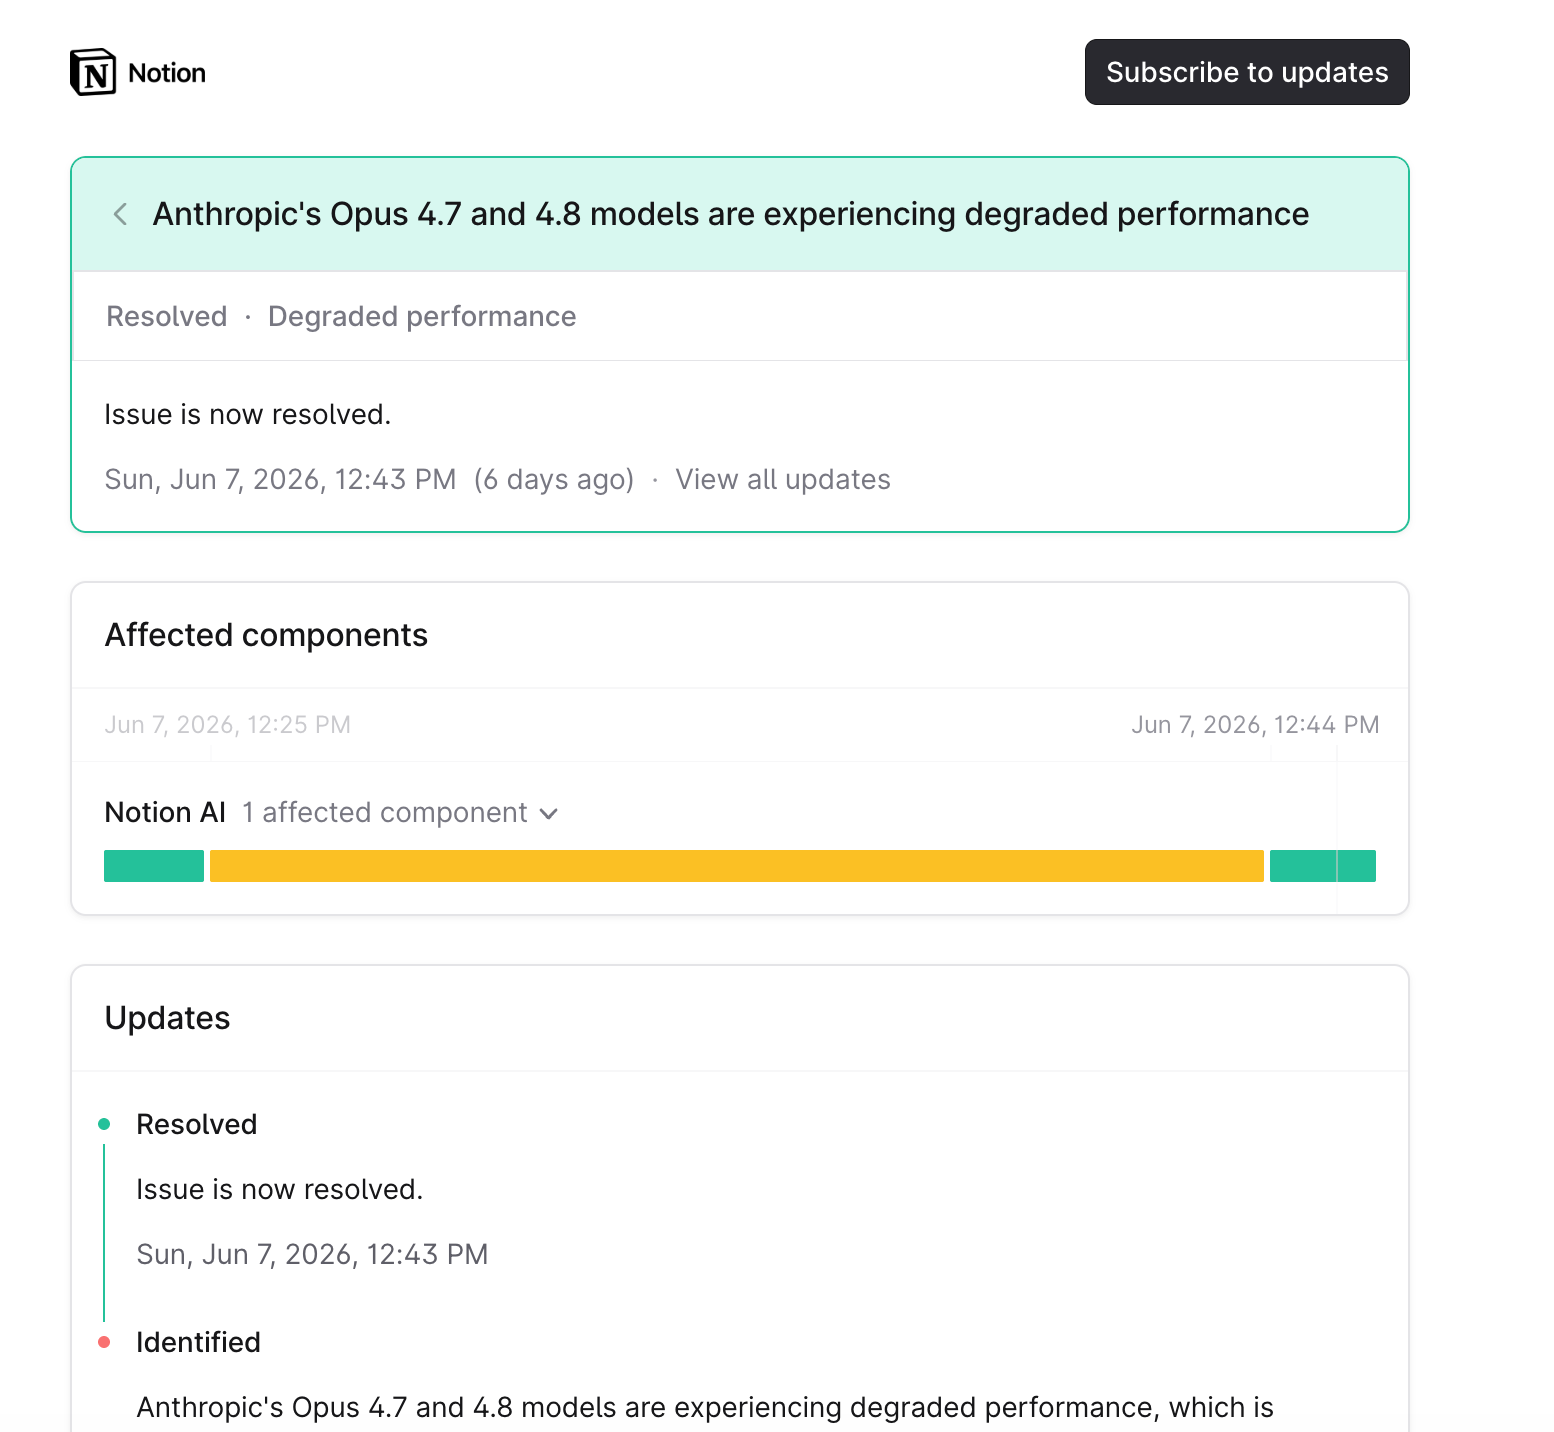1554x1432 pixels.
Task: Open the View all updates link
Action: pyautogui.click(x=782, y=479)
